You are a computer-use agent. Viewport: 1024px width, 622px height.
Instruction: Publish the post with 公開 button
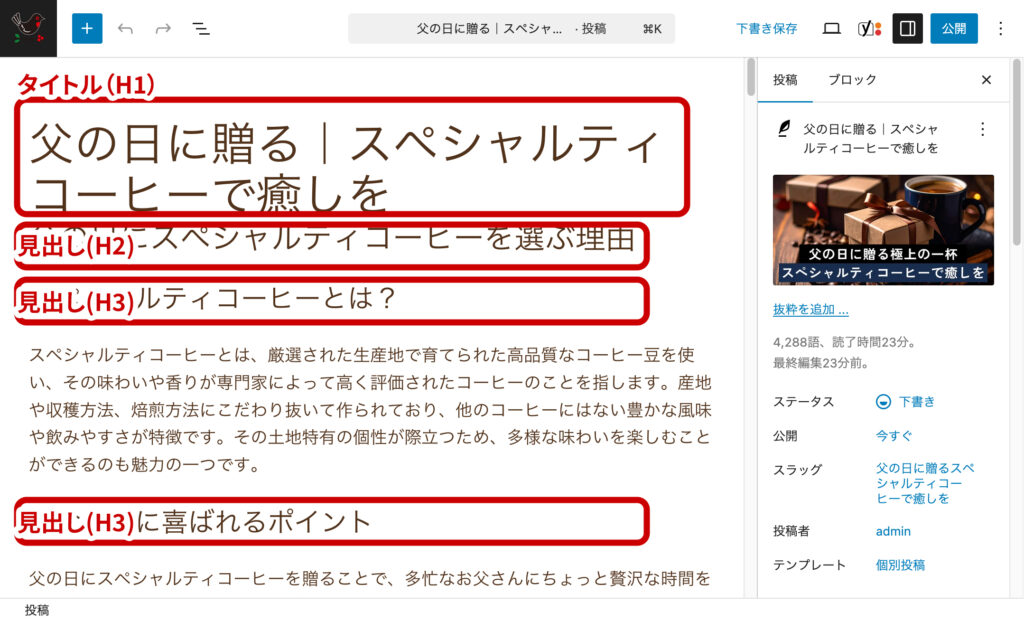coord(954,29)
